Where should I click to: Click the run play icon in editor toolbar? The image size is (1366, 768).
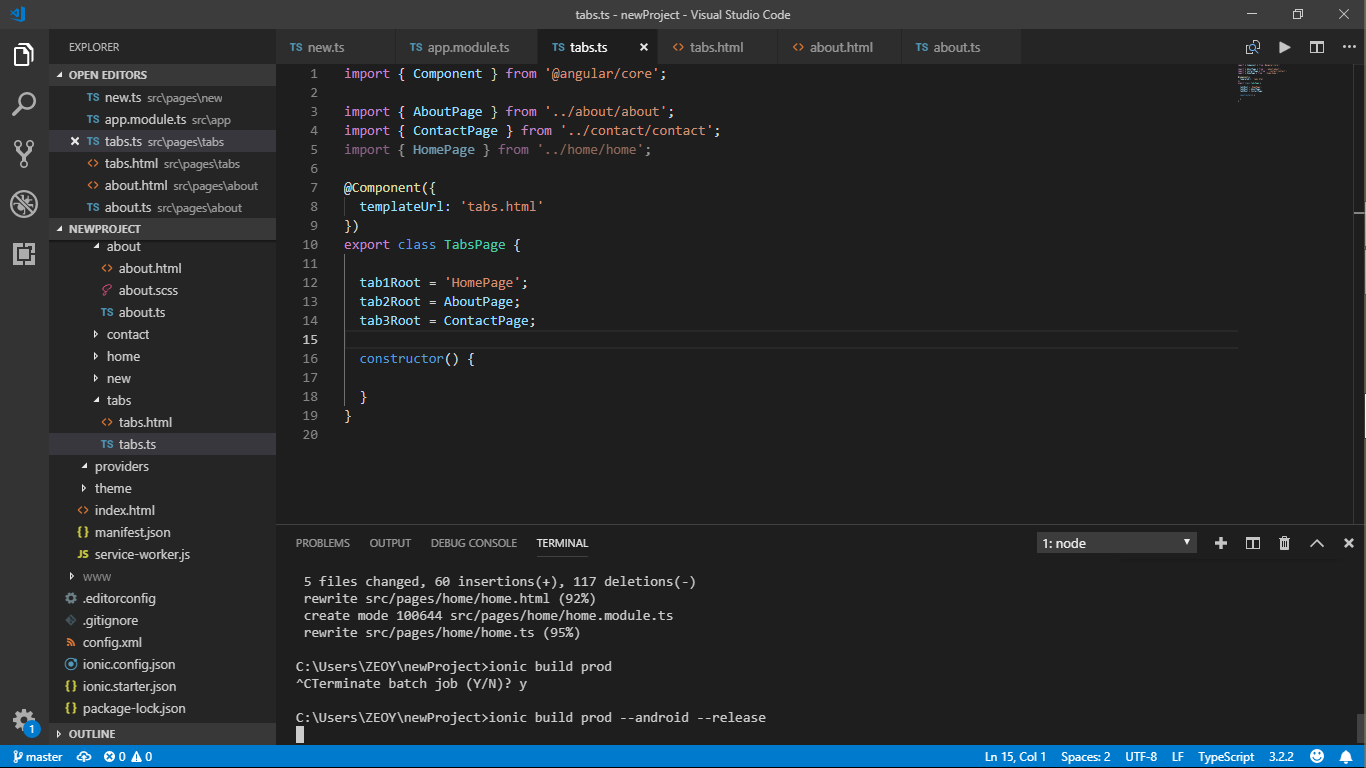1285,47
